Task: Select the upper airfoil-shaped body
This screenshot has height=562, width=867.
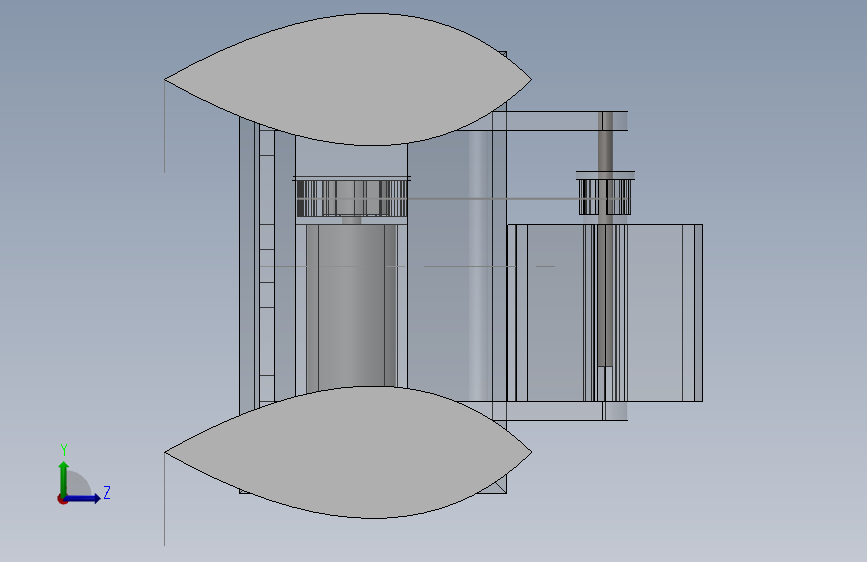Action: click(348, 79)
